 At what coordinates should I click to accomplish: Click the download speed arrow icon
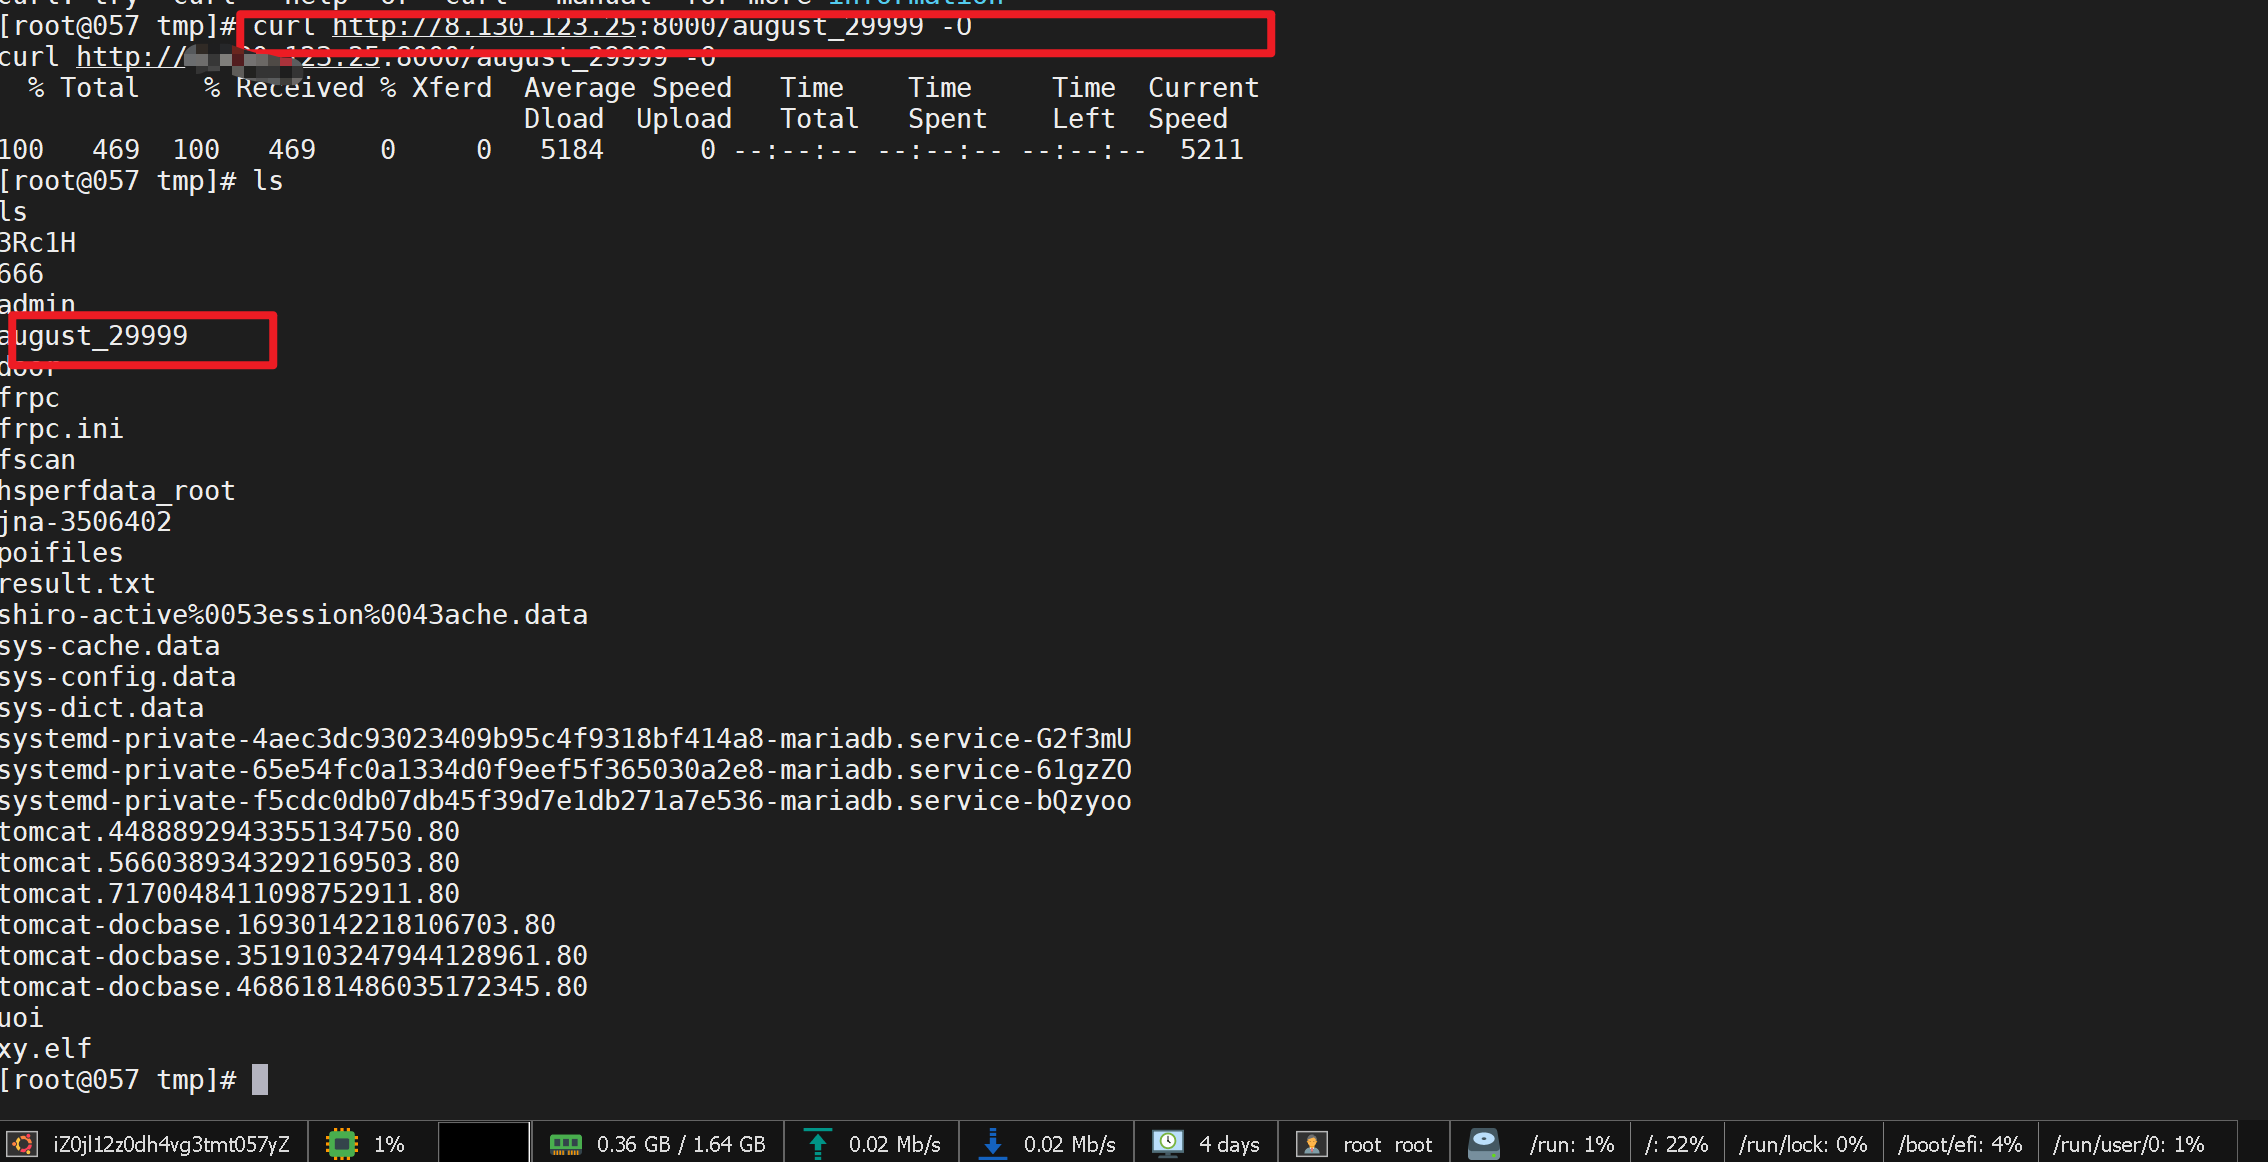pos(992,1144)
